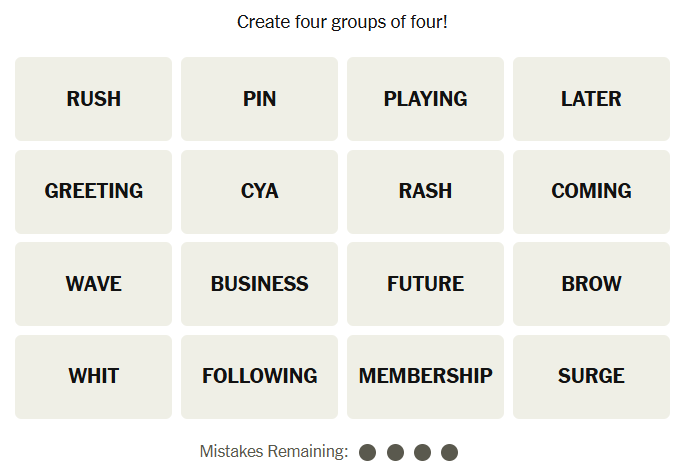Viewport: 685px width, 468px height.
Task: Choose the LATER tile
Action: (x=591, y=99)
